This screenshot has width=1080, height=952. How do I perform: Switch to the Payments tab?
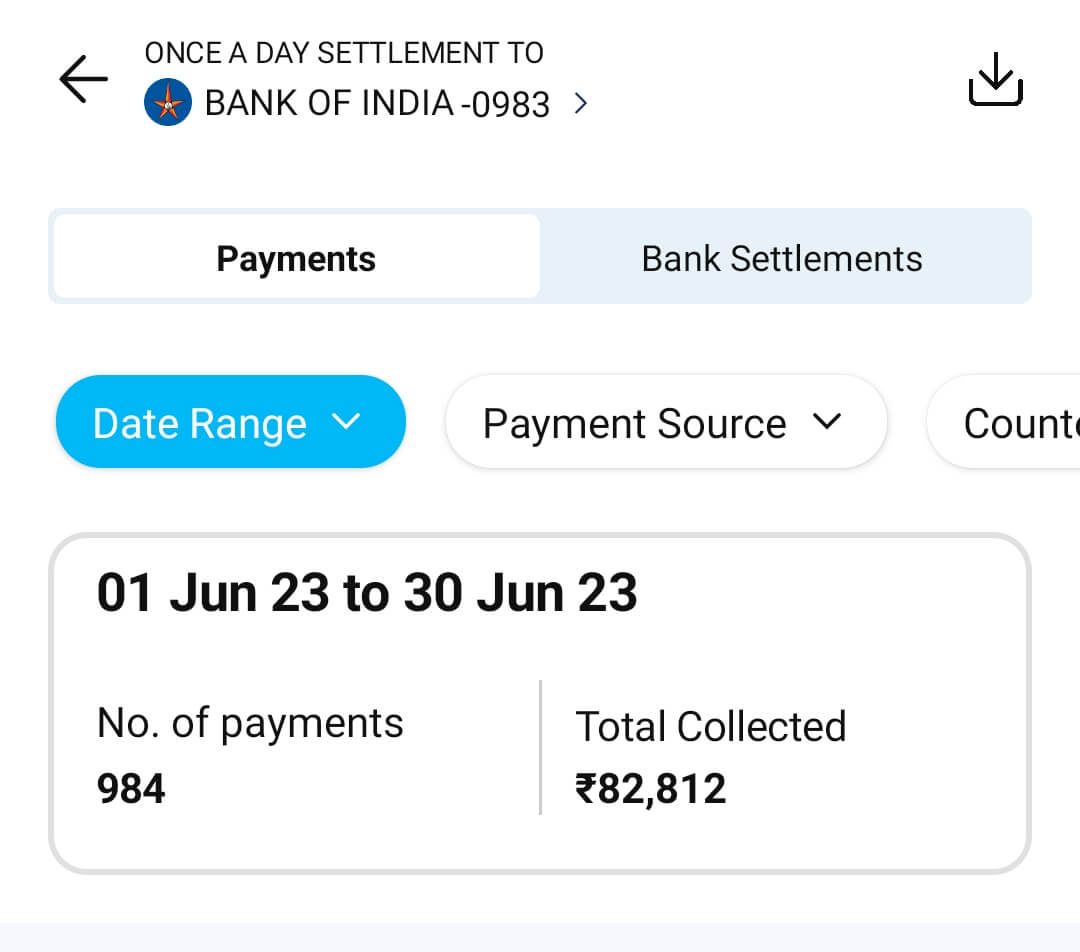(x=296, y=258)
